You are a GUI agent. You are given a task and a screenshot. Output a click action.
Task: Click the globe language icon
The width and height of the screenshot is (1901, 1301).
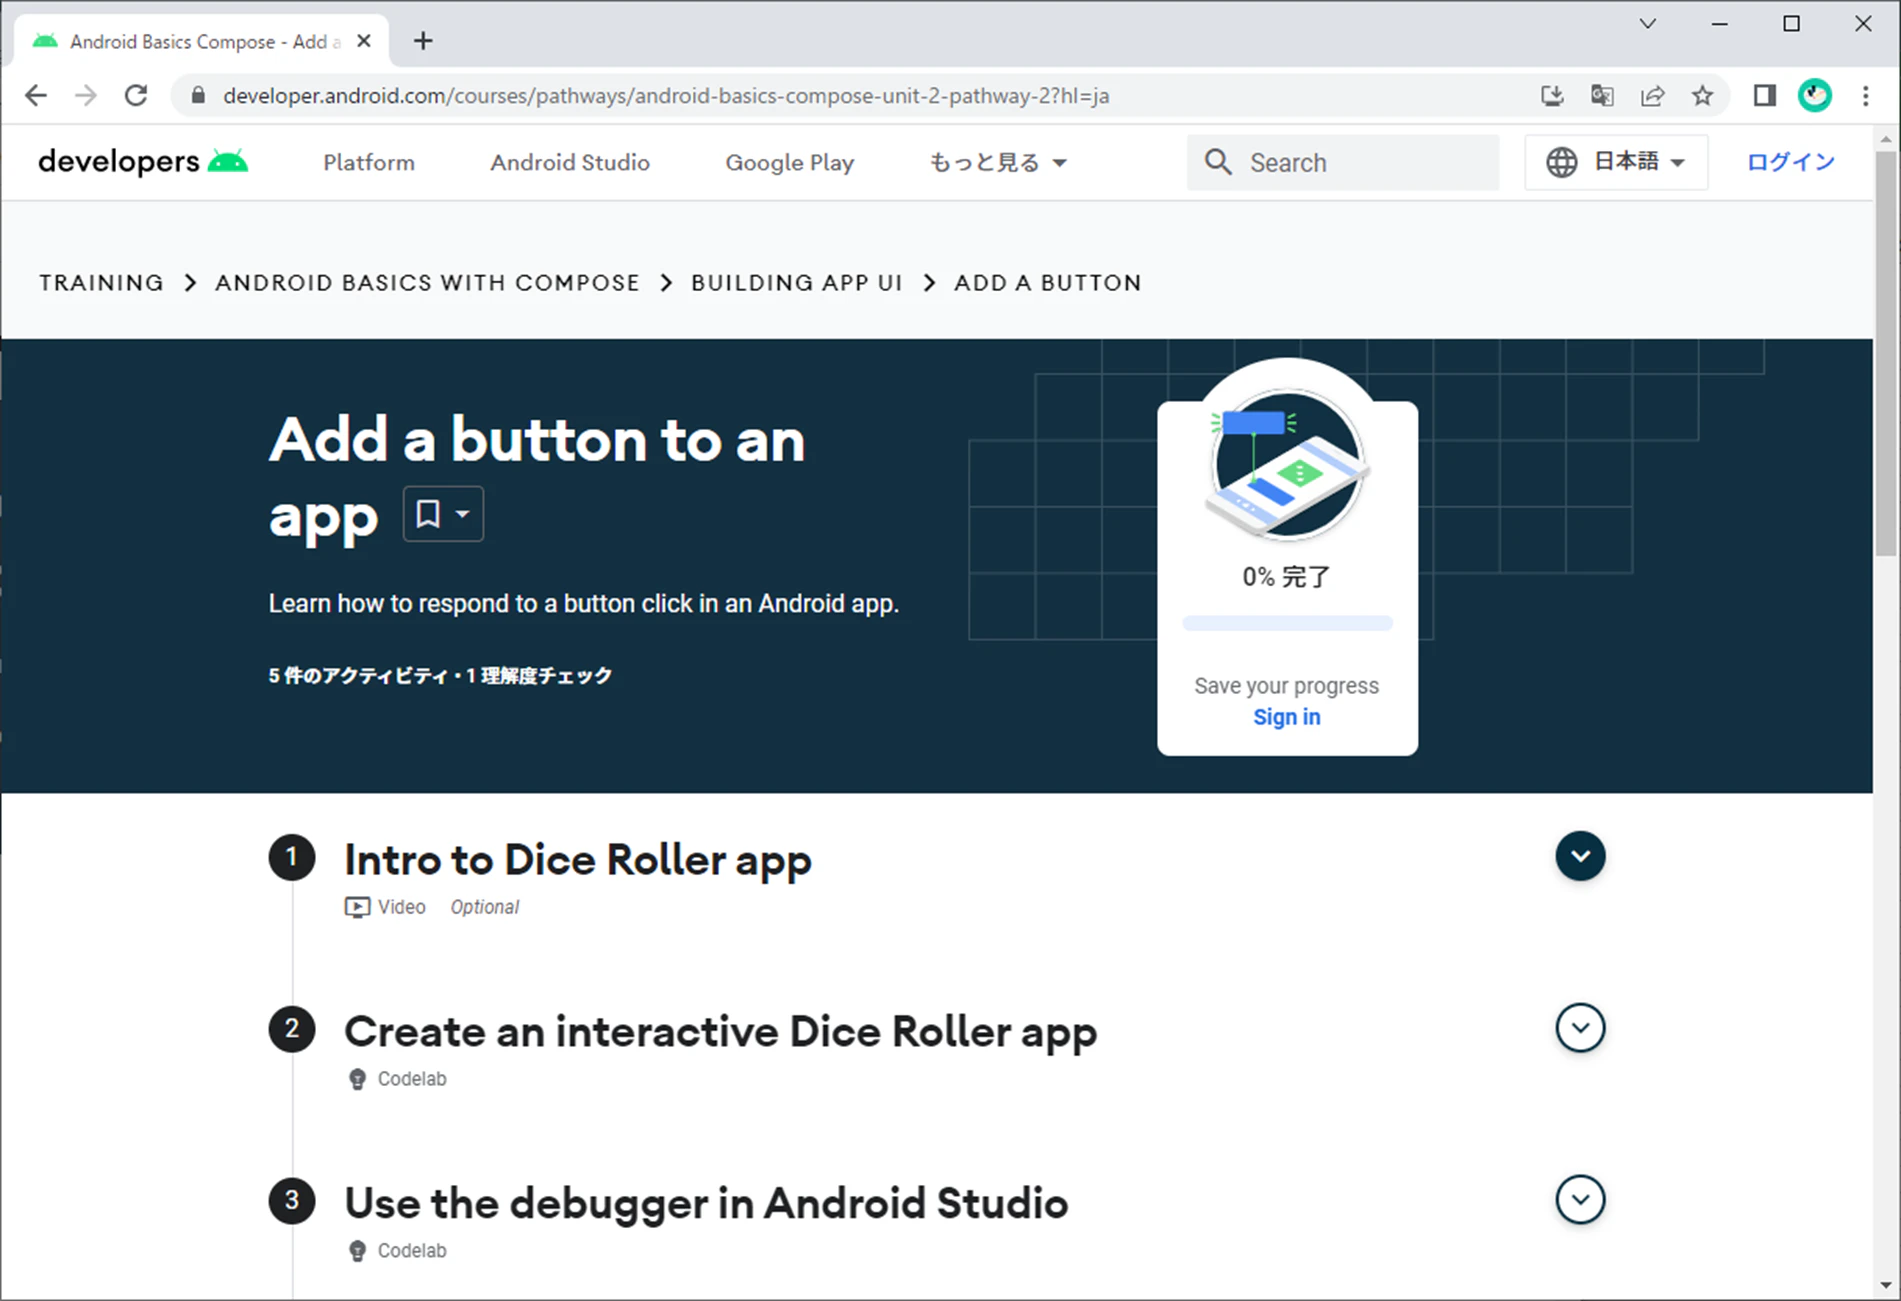(x=1561, y=162)
